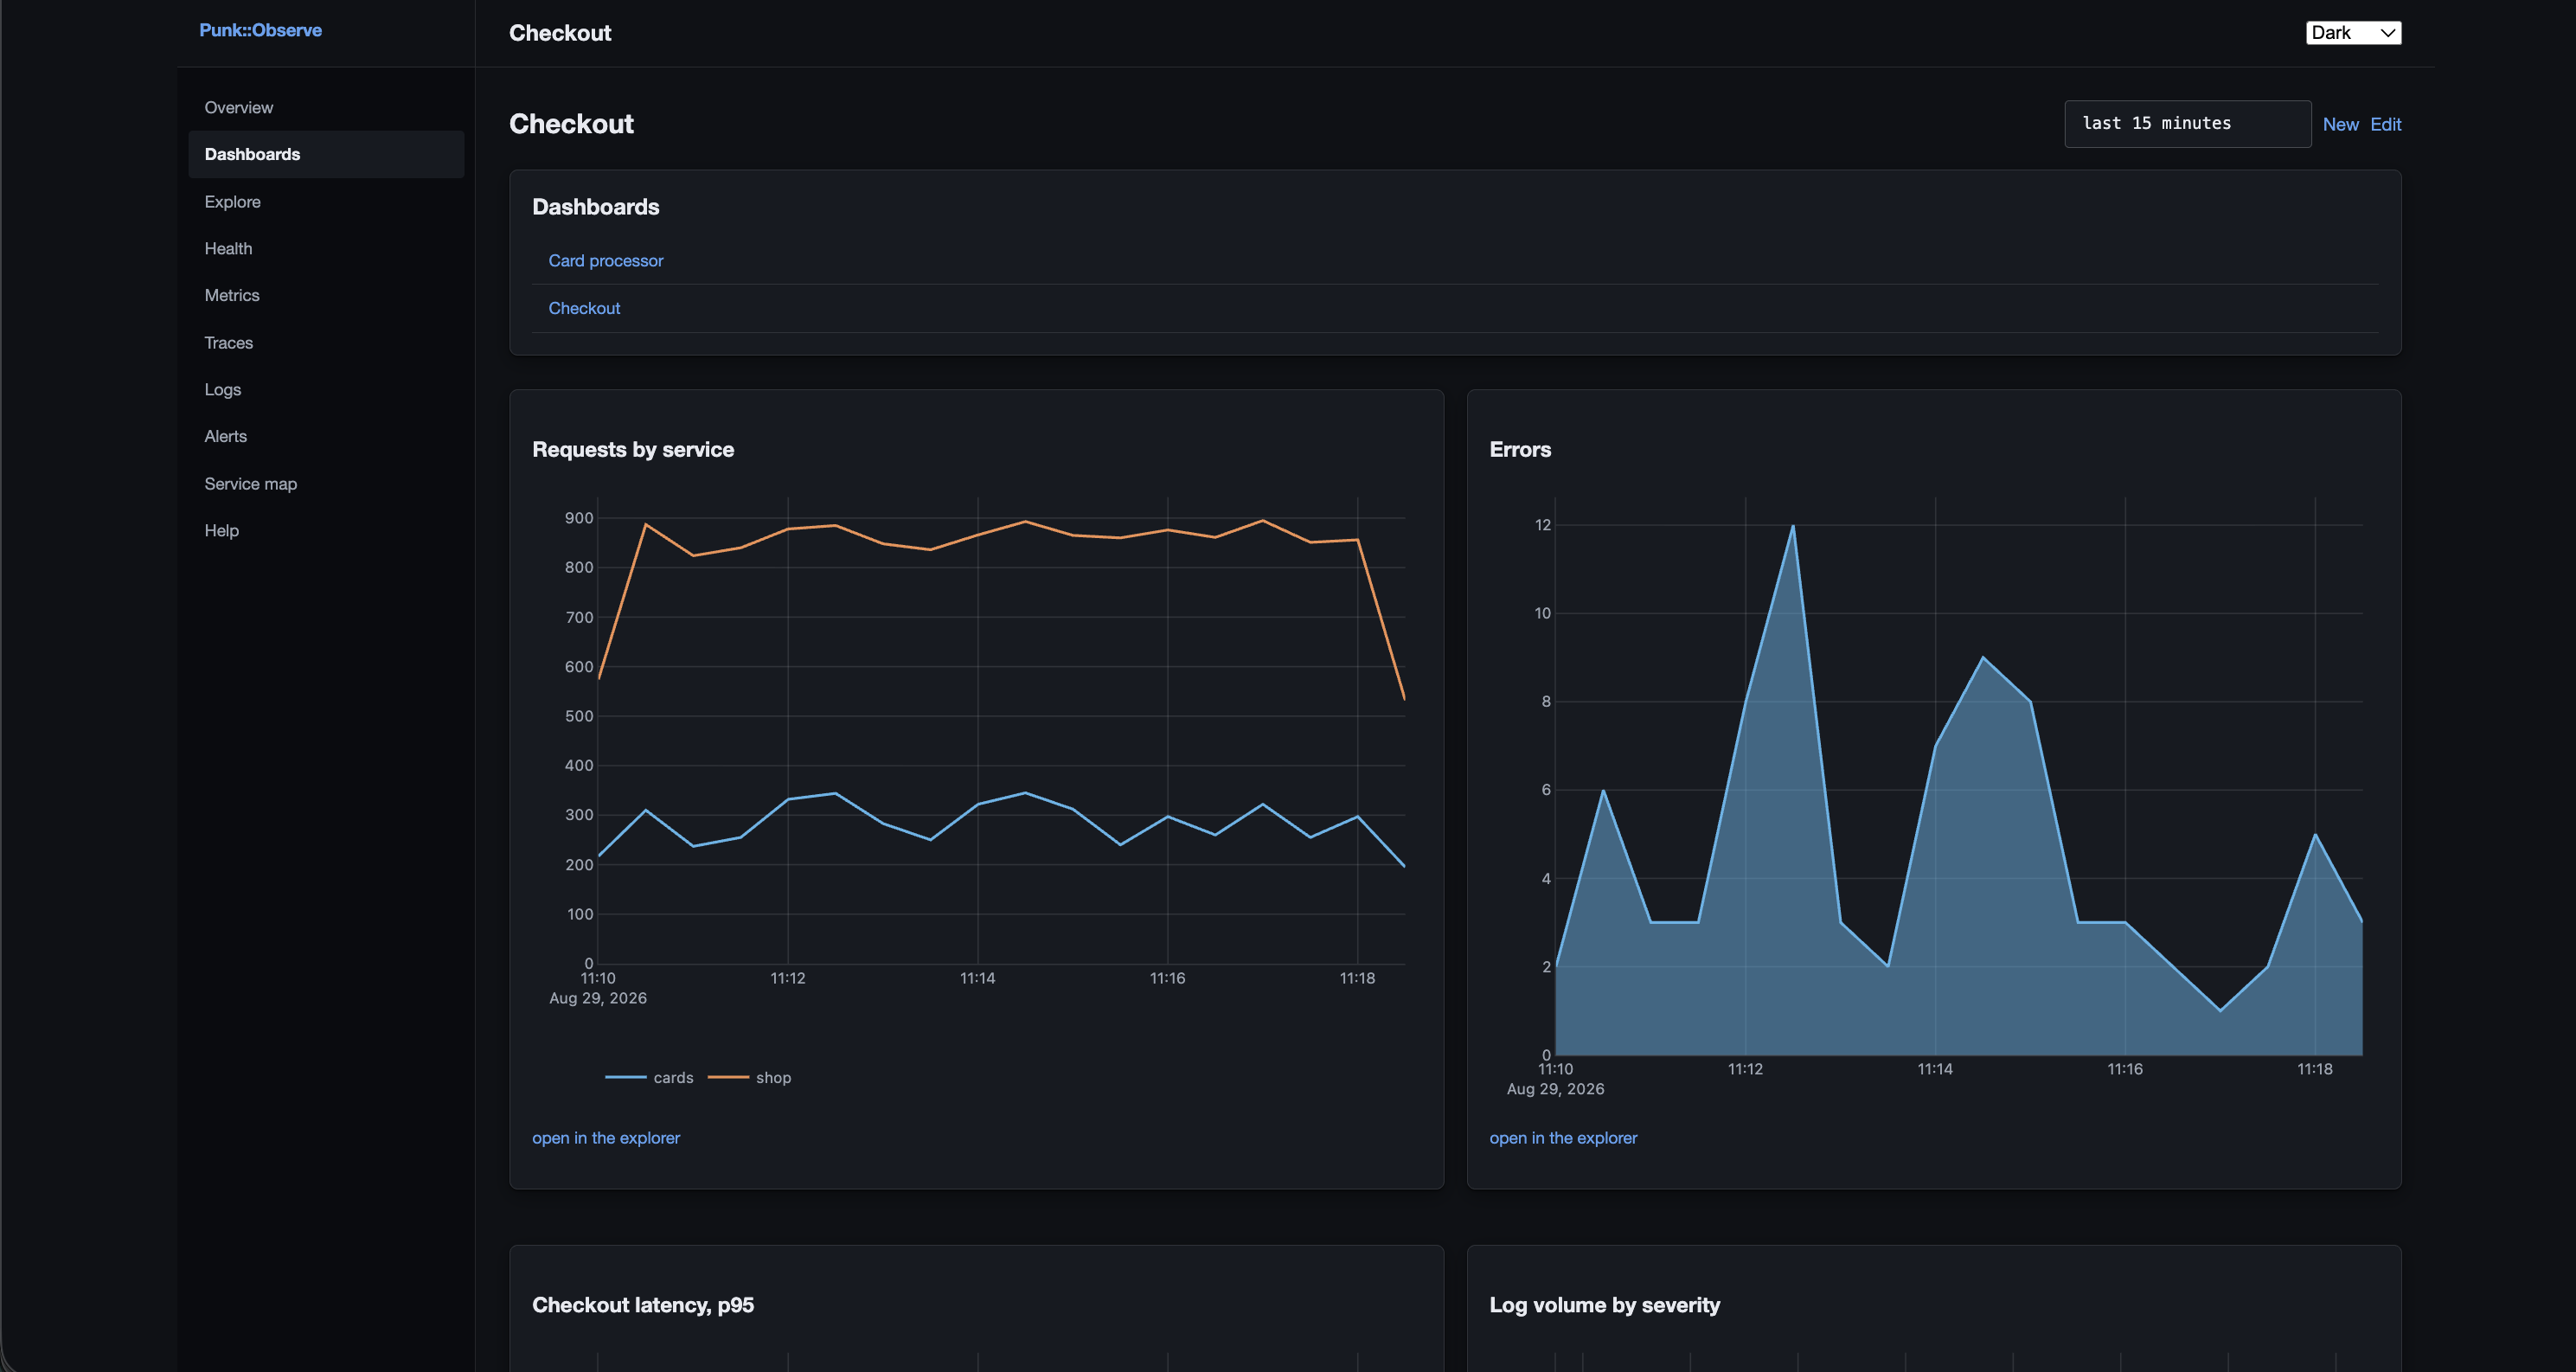Click the Edit dashboard link
The image size is (2576, 1372).
pyautogui.click(x=2385, y=124)
